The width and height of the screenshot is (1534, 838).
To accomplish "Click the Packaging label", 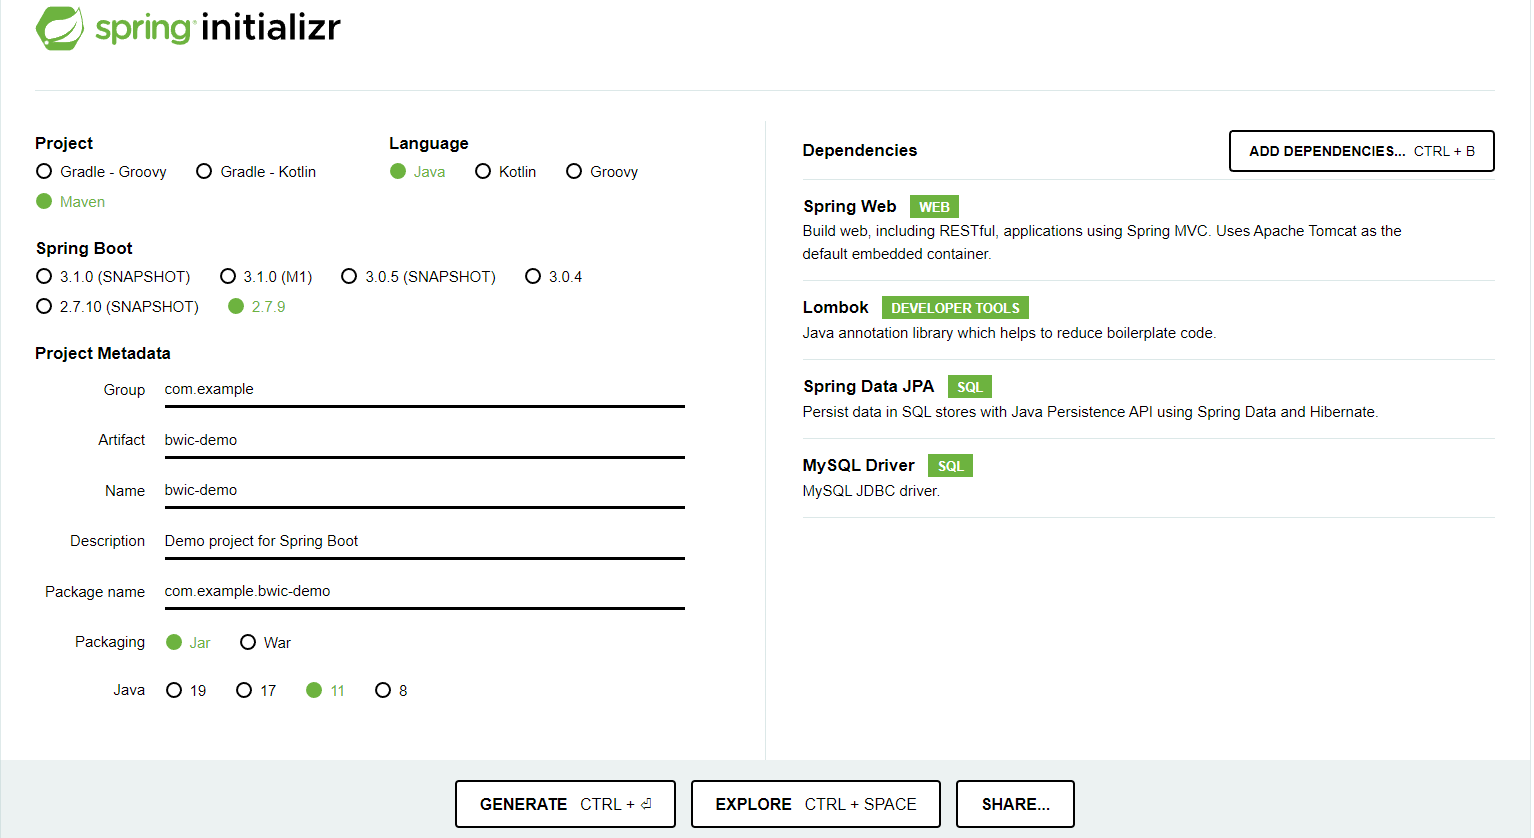I will point(110,642).
